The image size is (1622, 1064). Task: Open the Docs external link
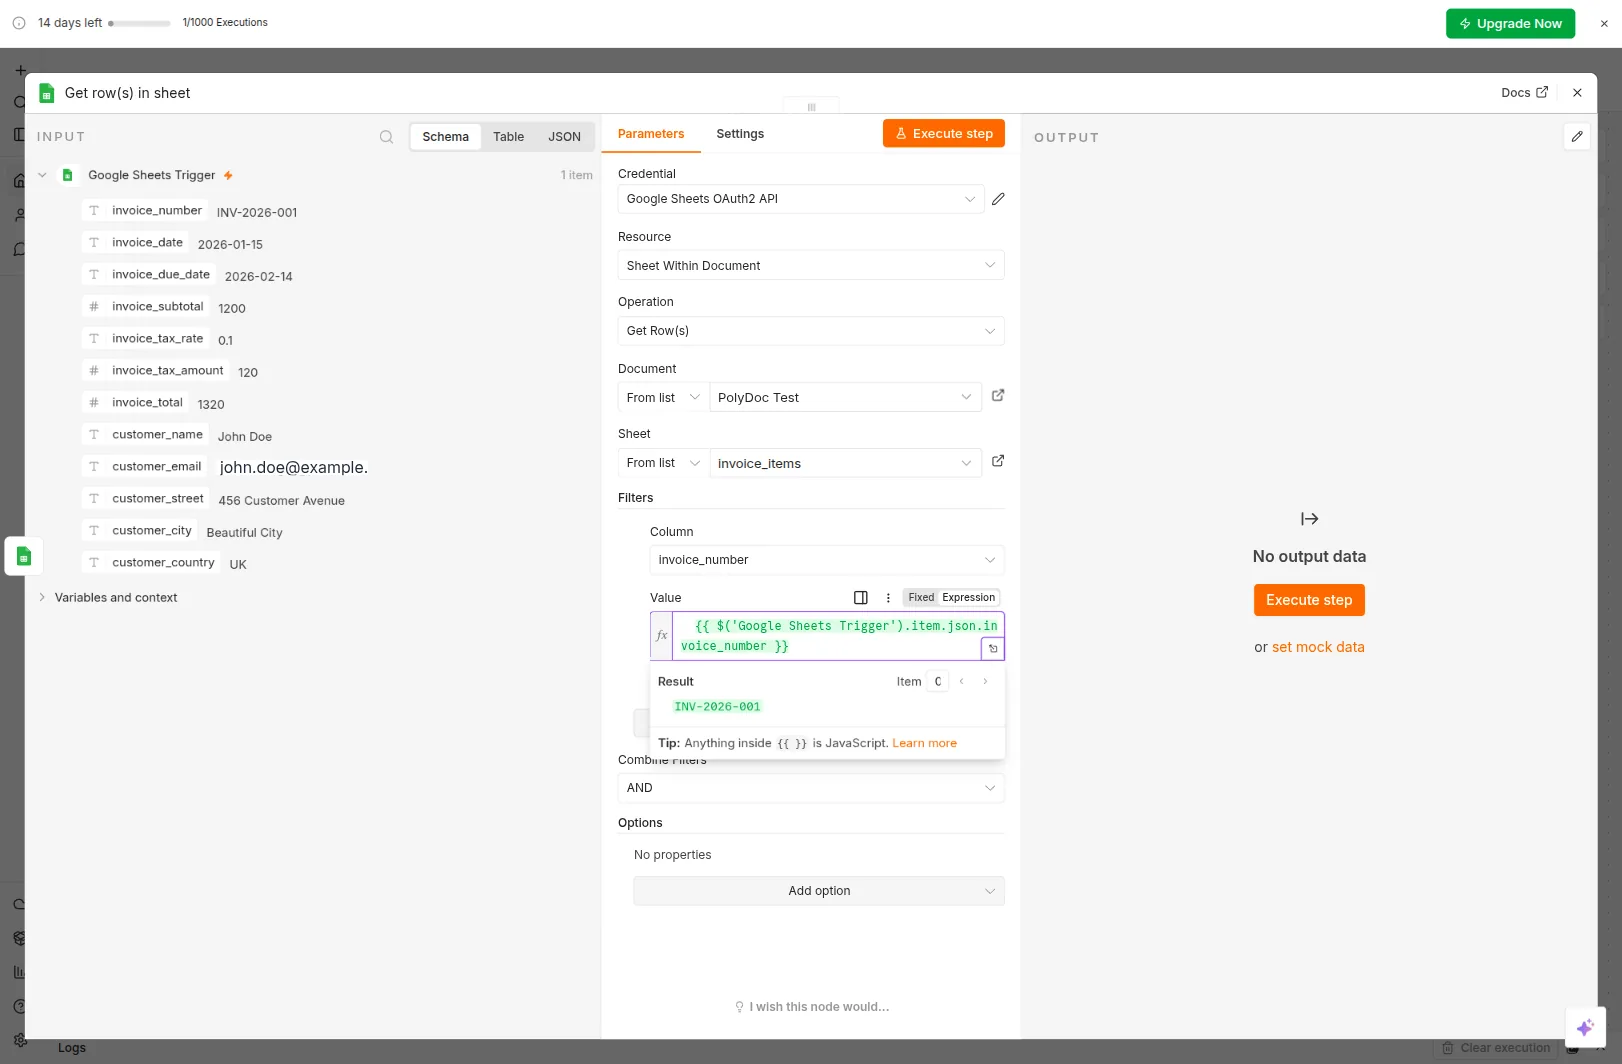[1525, 92]
